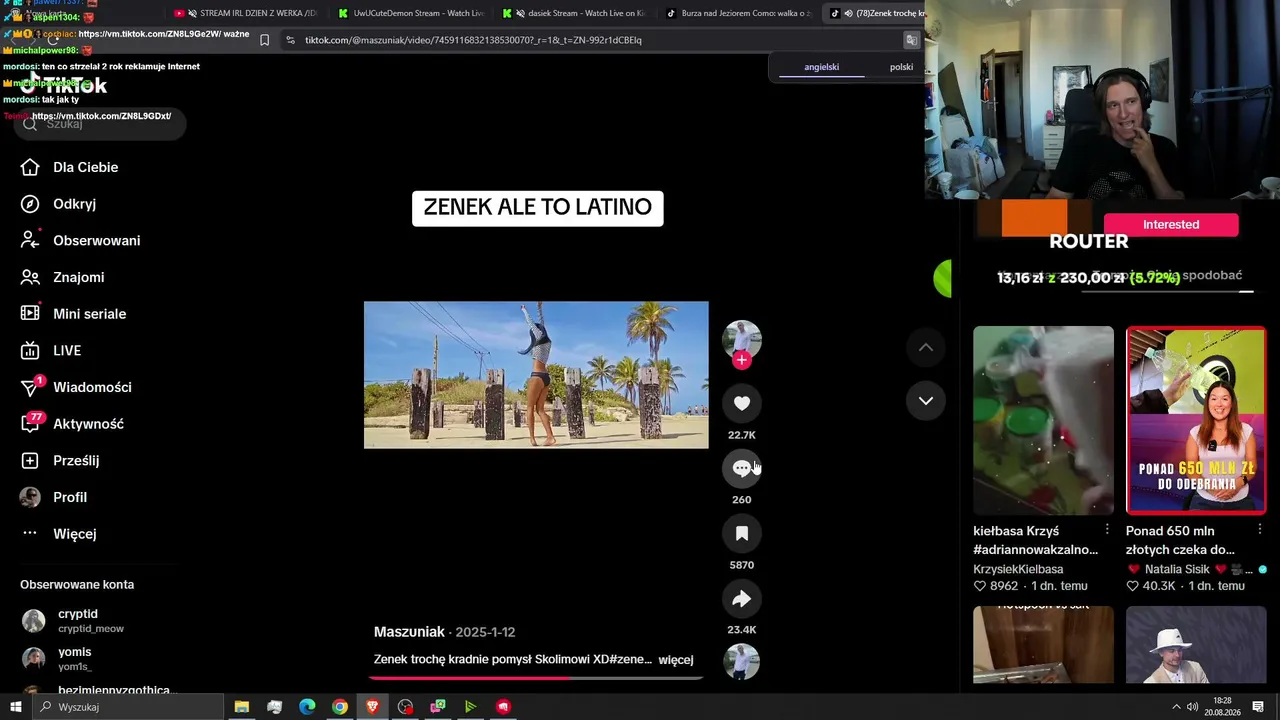Open Windows Start menu
Image resolution: width=1280 pixels, height=720 pixels.
point(16,707)
